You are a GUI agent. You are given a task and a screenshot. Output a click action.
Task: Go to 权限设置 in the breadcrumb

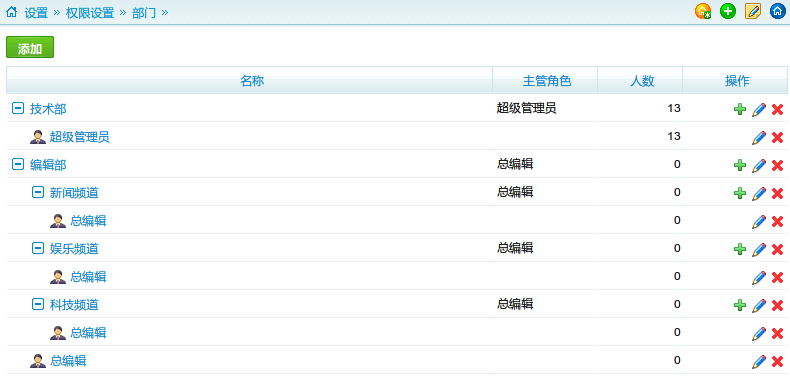[x=90, y=13]
